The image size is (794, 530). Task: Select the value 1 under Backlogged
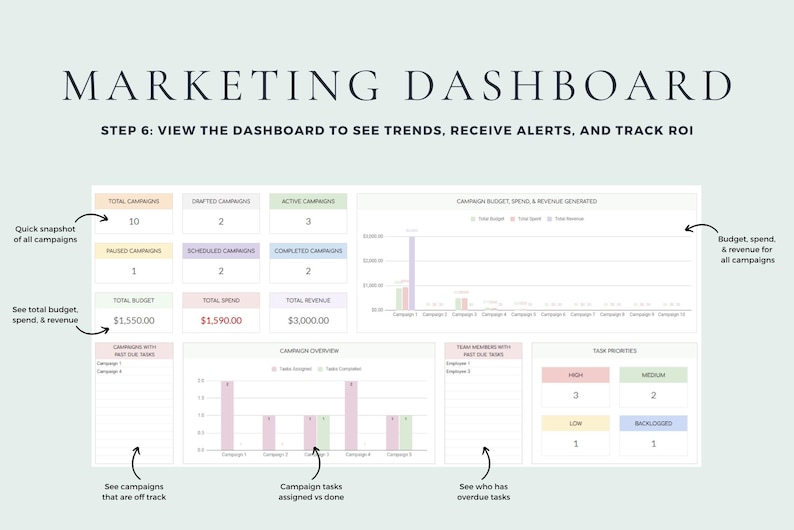[653, 443]
